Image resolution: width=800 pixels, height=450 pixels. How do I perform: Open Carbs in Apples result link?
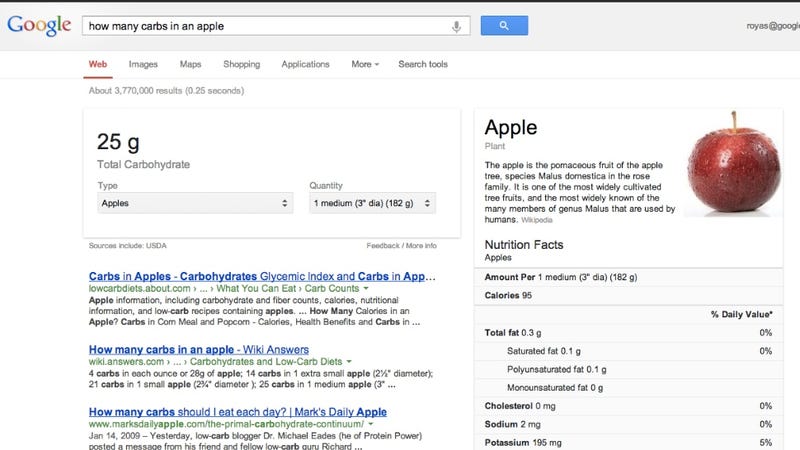click(262, 276)
